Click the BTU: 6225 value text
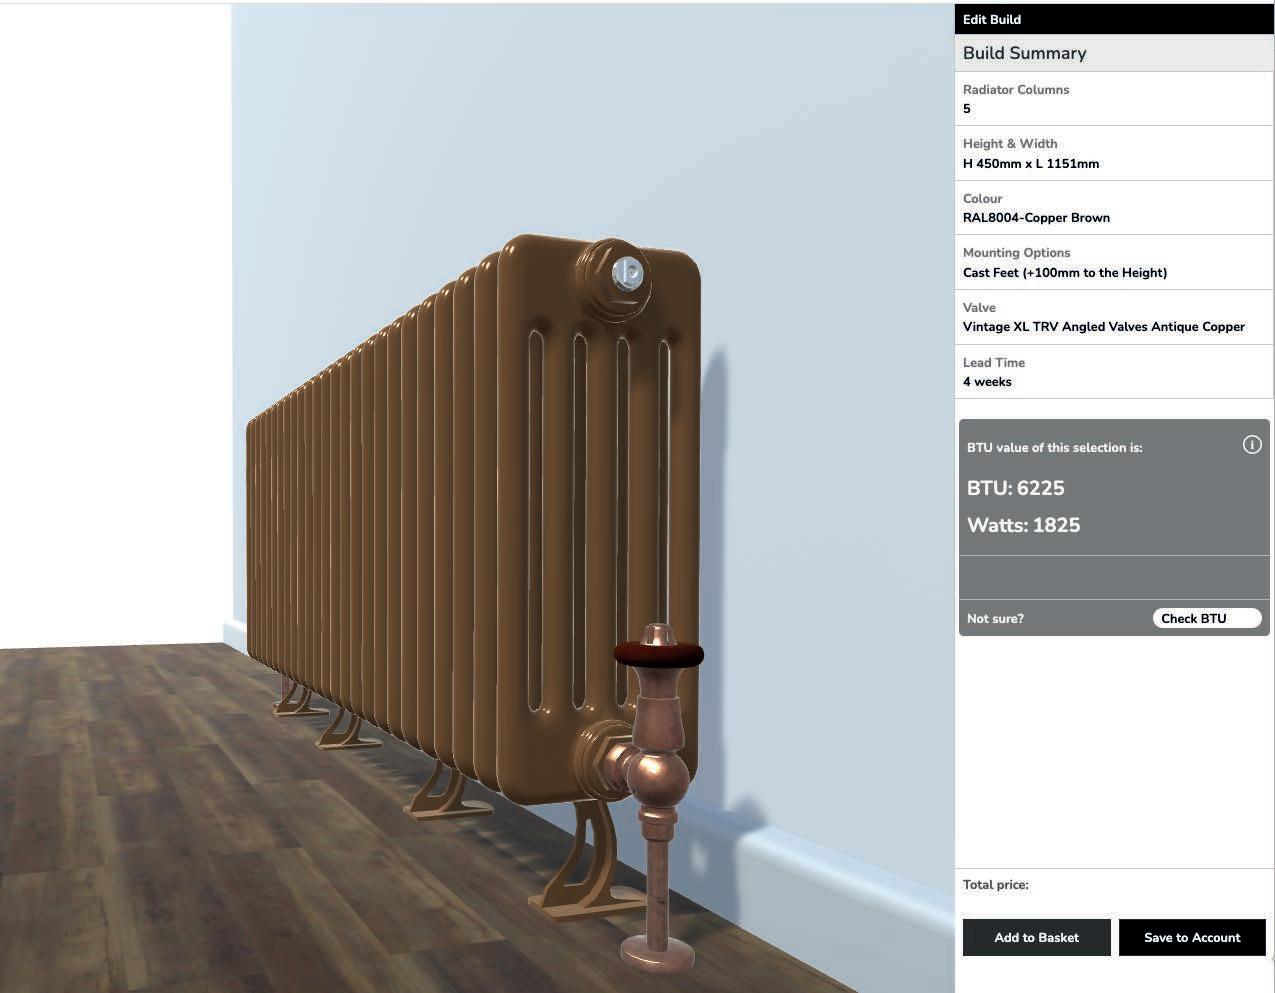The image size is (1275, 993). click(1015, 488)
